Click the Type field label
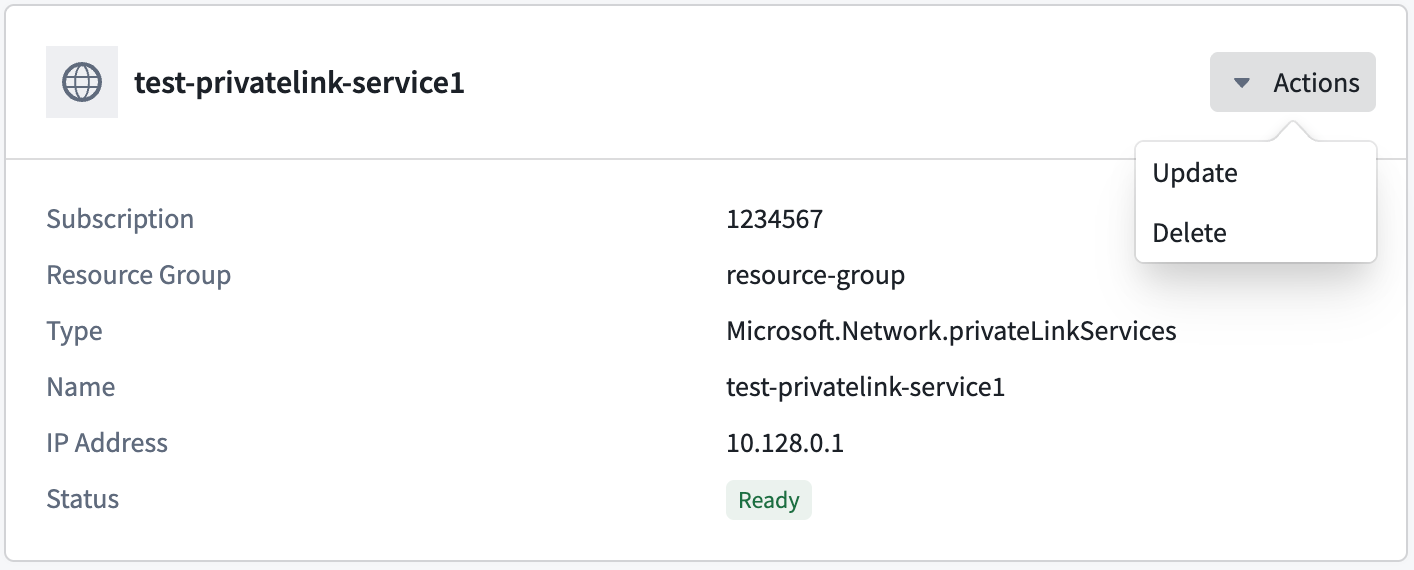Viewport: 1414px width, 570px height. click(x=74, y=331)
